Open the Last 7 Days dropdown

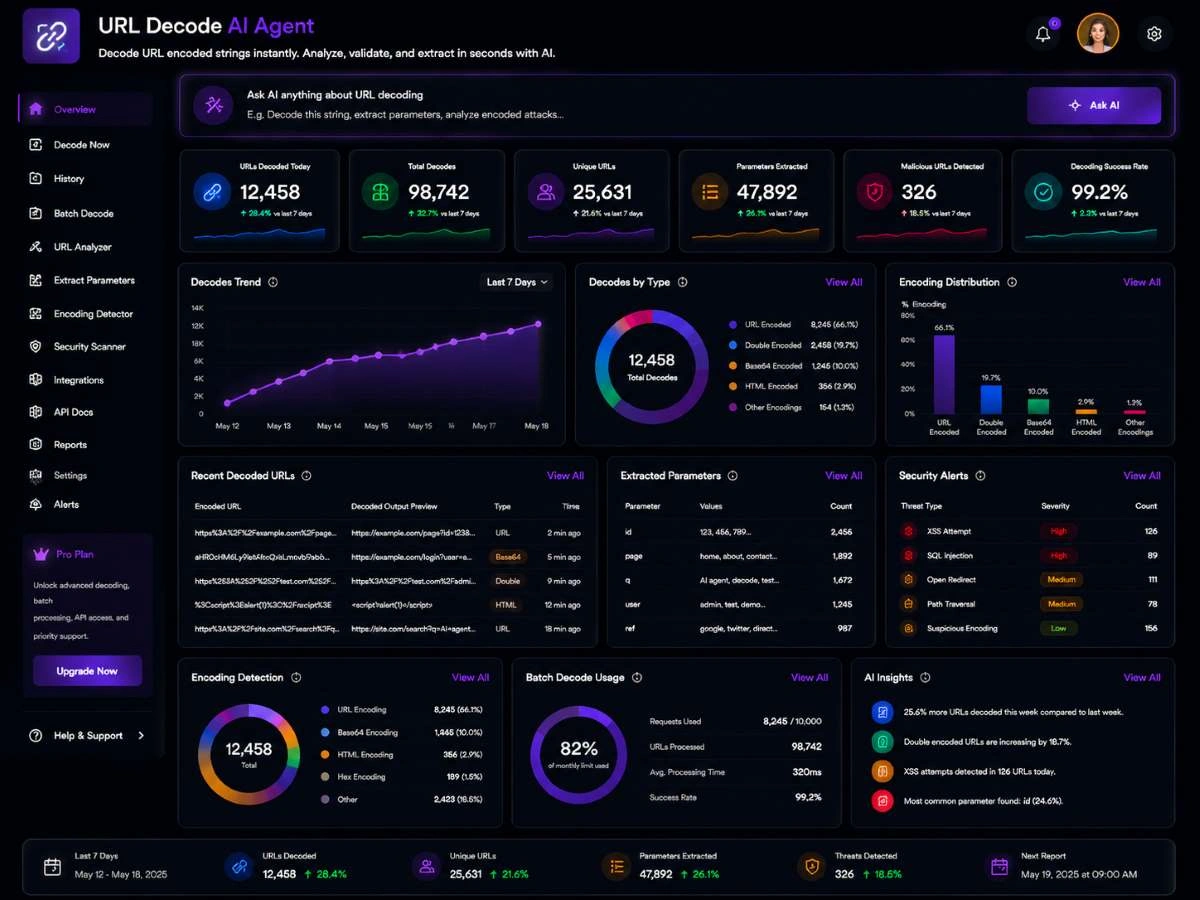coord(517,282)
